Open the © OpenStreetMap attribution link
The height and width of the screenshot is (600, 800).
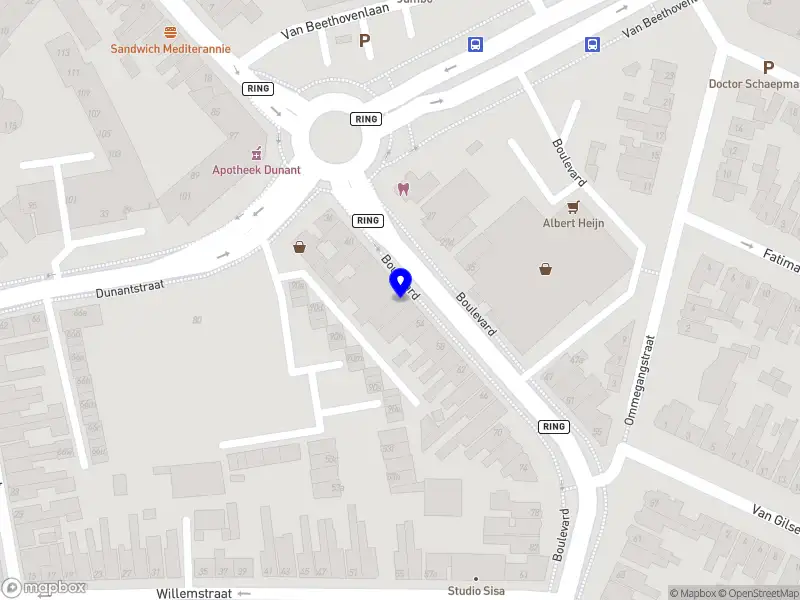(x=759, y=593)
